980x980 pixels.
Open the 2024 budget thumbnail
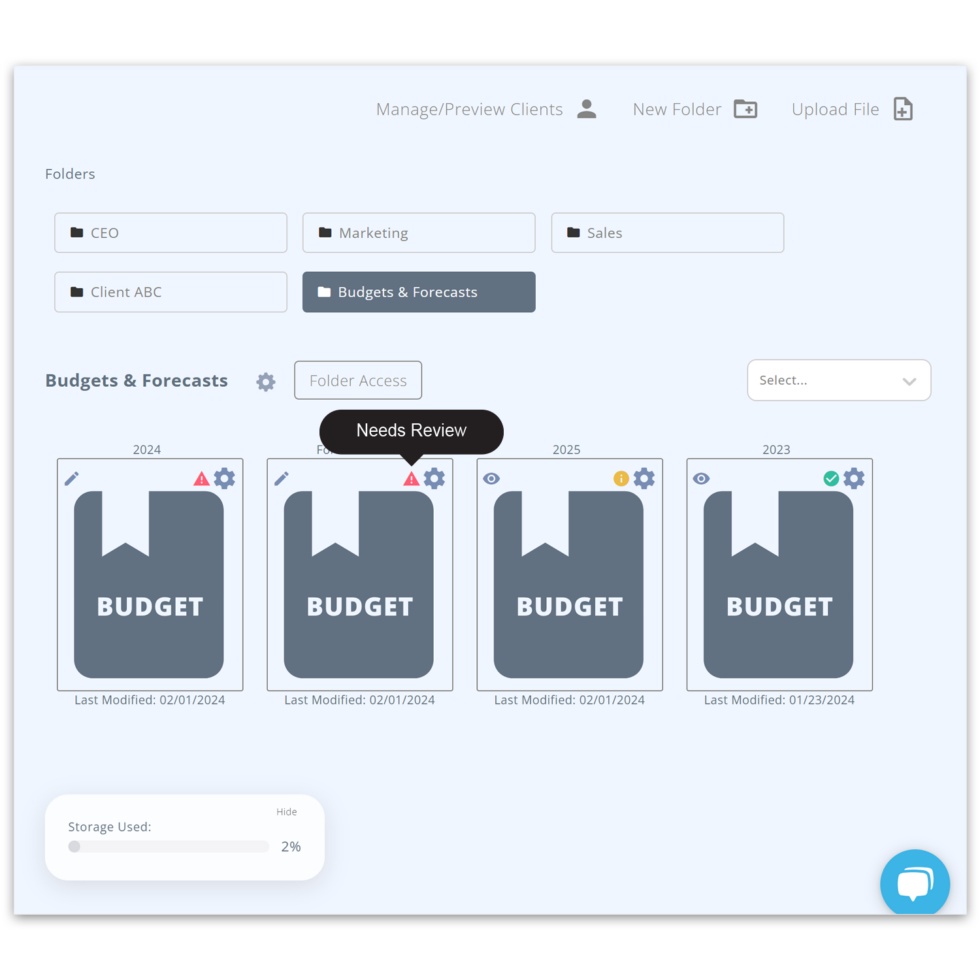[148, 585]
